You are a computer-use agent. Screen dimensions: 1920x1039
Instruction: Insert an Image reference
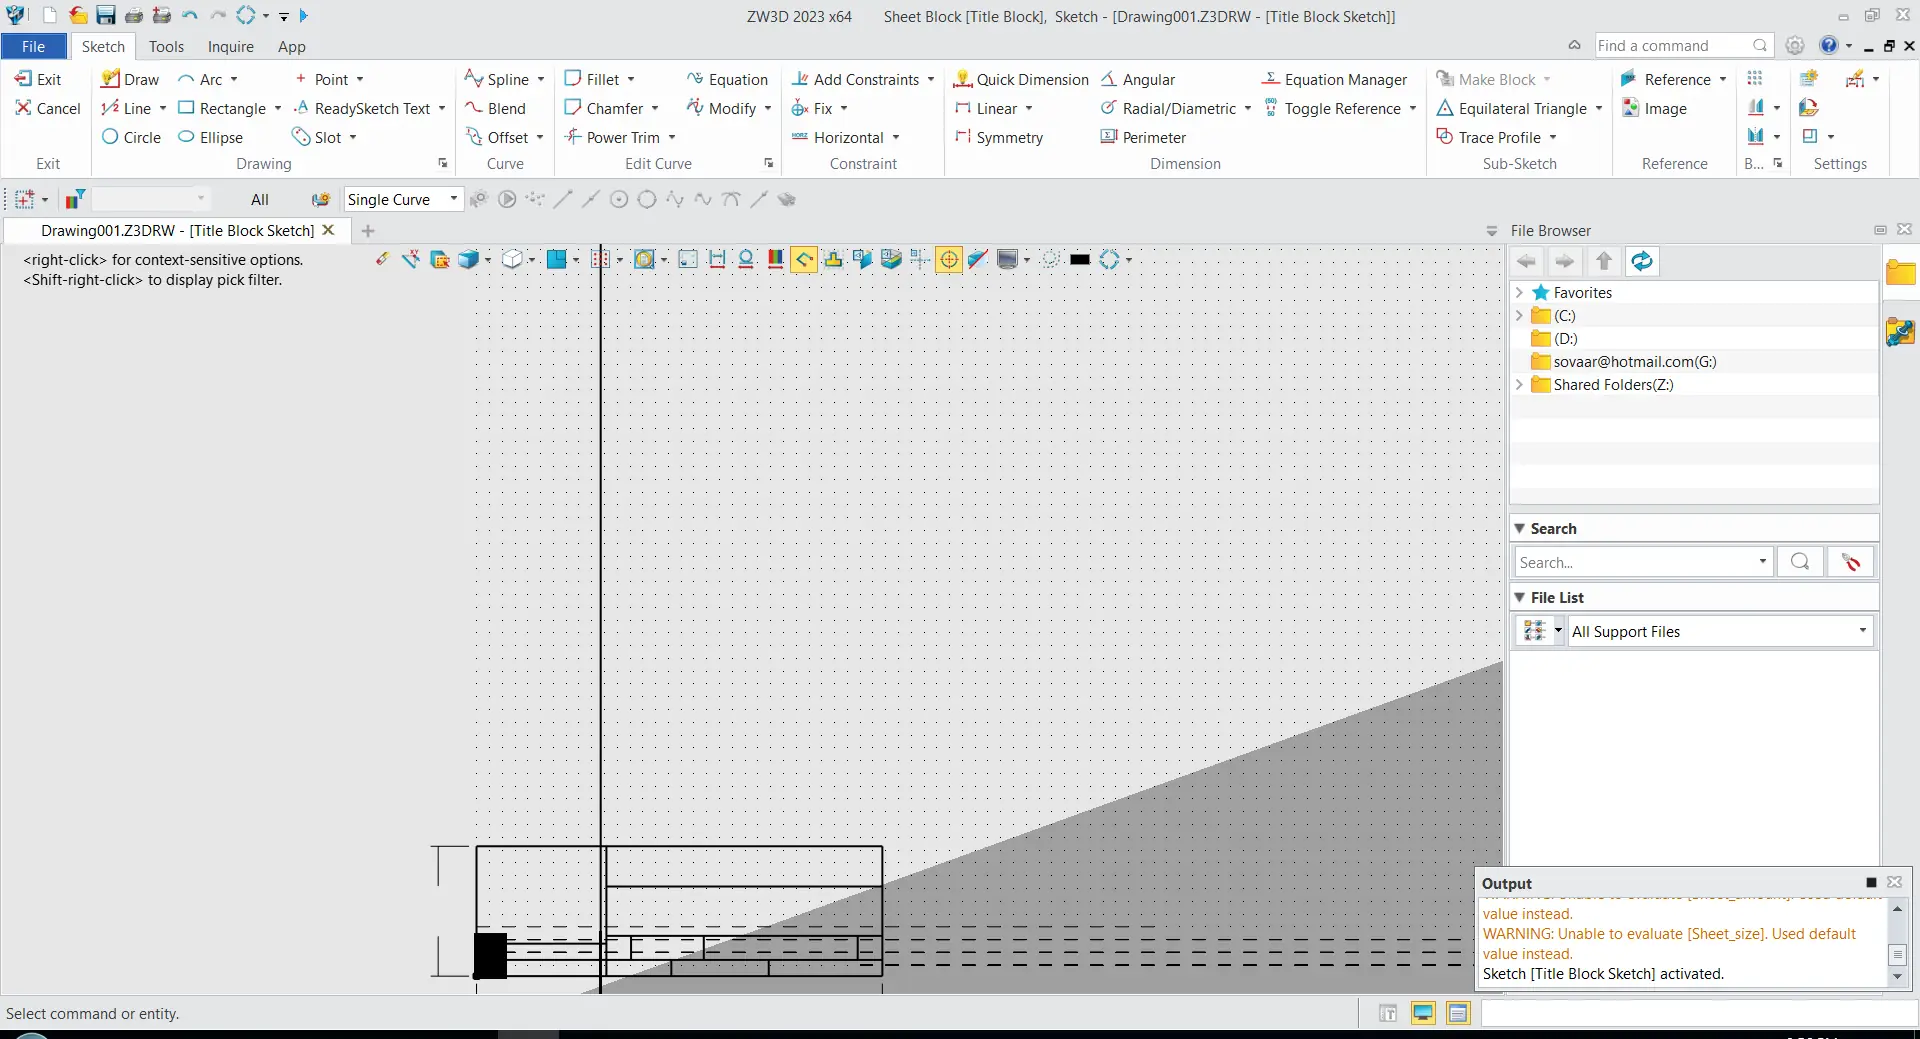[x=1654, y=108]
